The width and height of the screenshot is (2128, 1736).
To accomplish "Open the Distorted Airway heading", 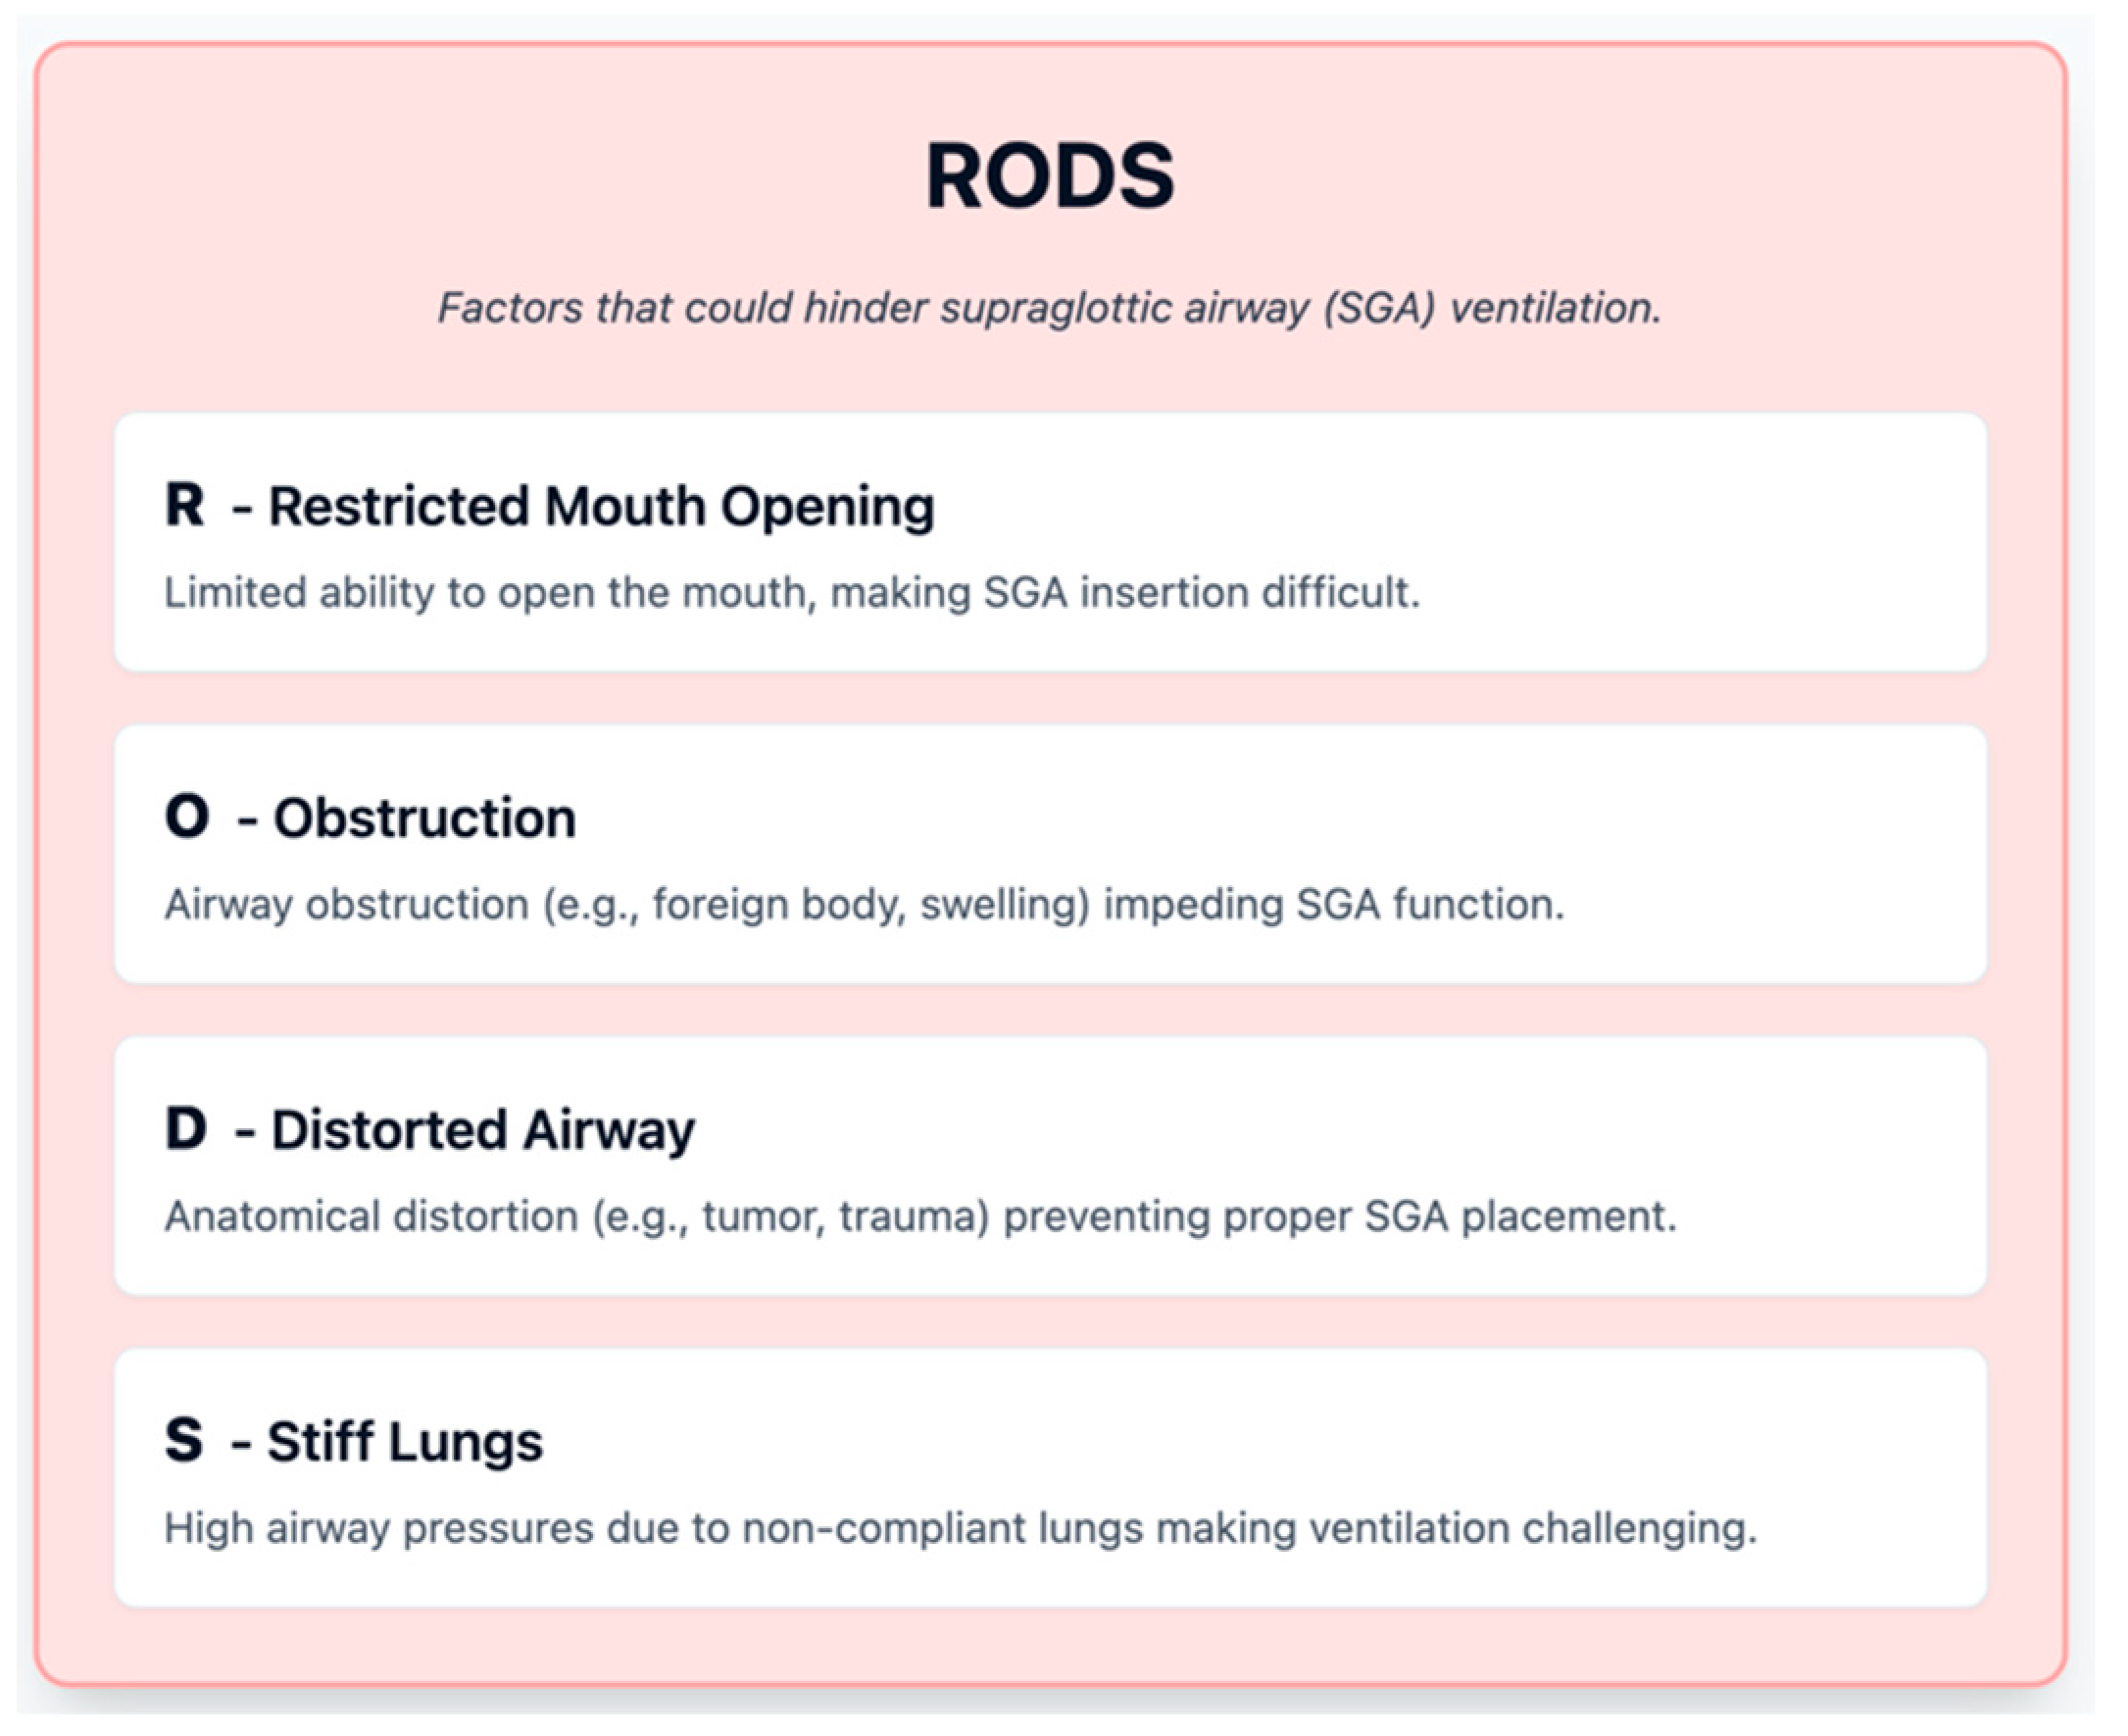I will coord(483,1130).
